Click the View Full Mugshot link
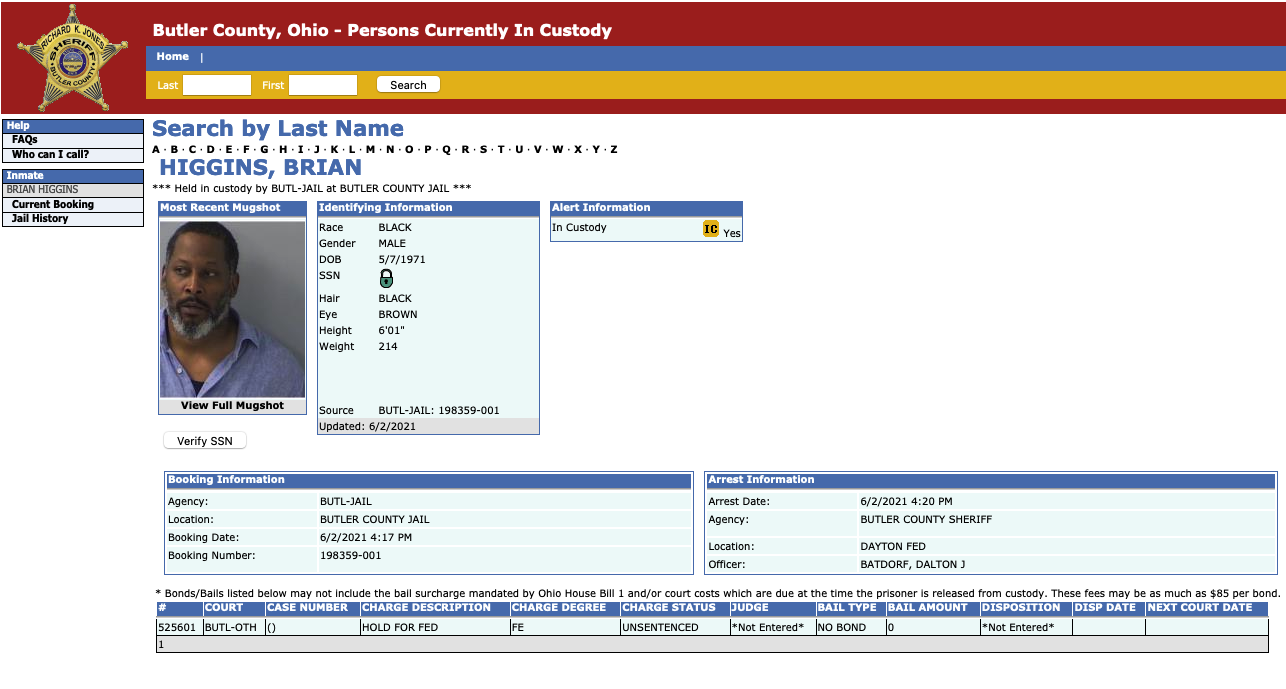This screenshot has width=1286, height=689. pyautogui.click(x=232, y=406)
